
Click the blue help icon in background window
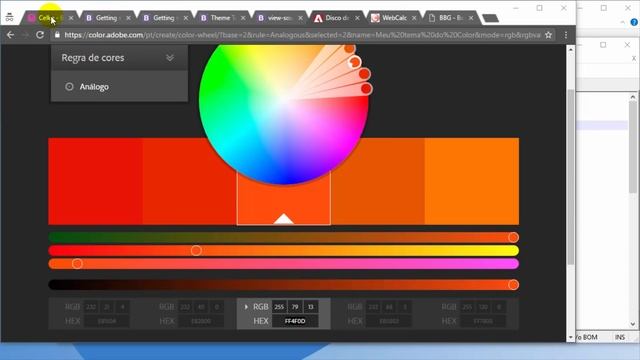click(x=634, y=22)
